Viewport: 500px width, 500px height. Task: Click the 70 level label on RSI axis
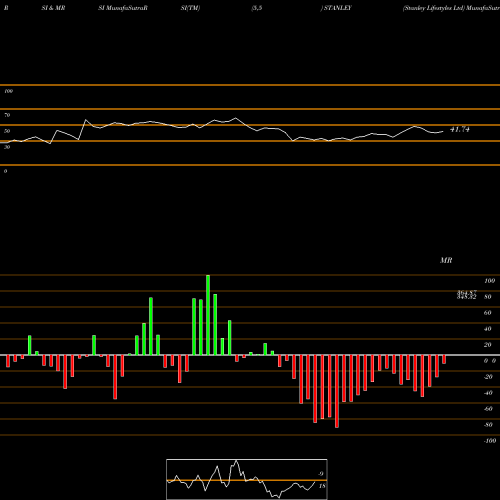click(7, 115)
